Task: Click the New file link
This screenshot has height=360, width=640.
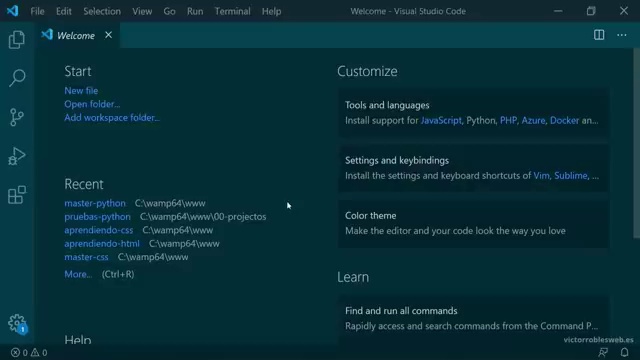Action: [x=81, y=91]
